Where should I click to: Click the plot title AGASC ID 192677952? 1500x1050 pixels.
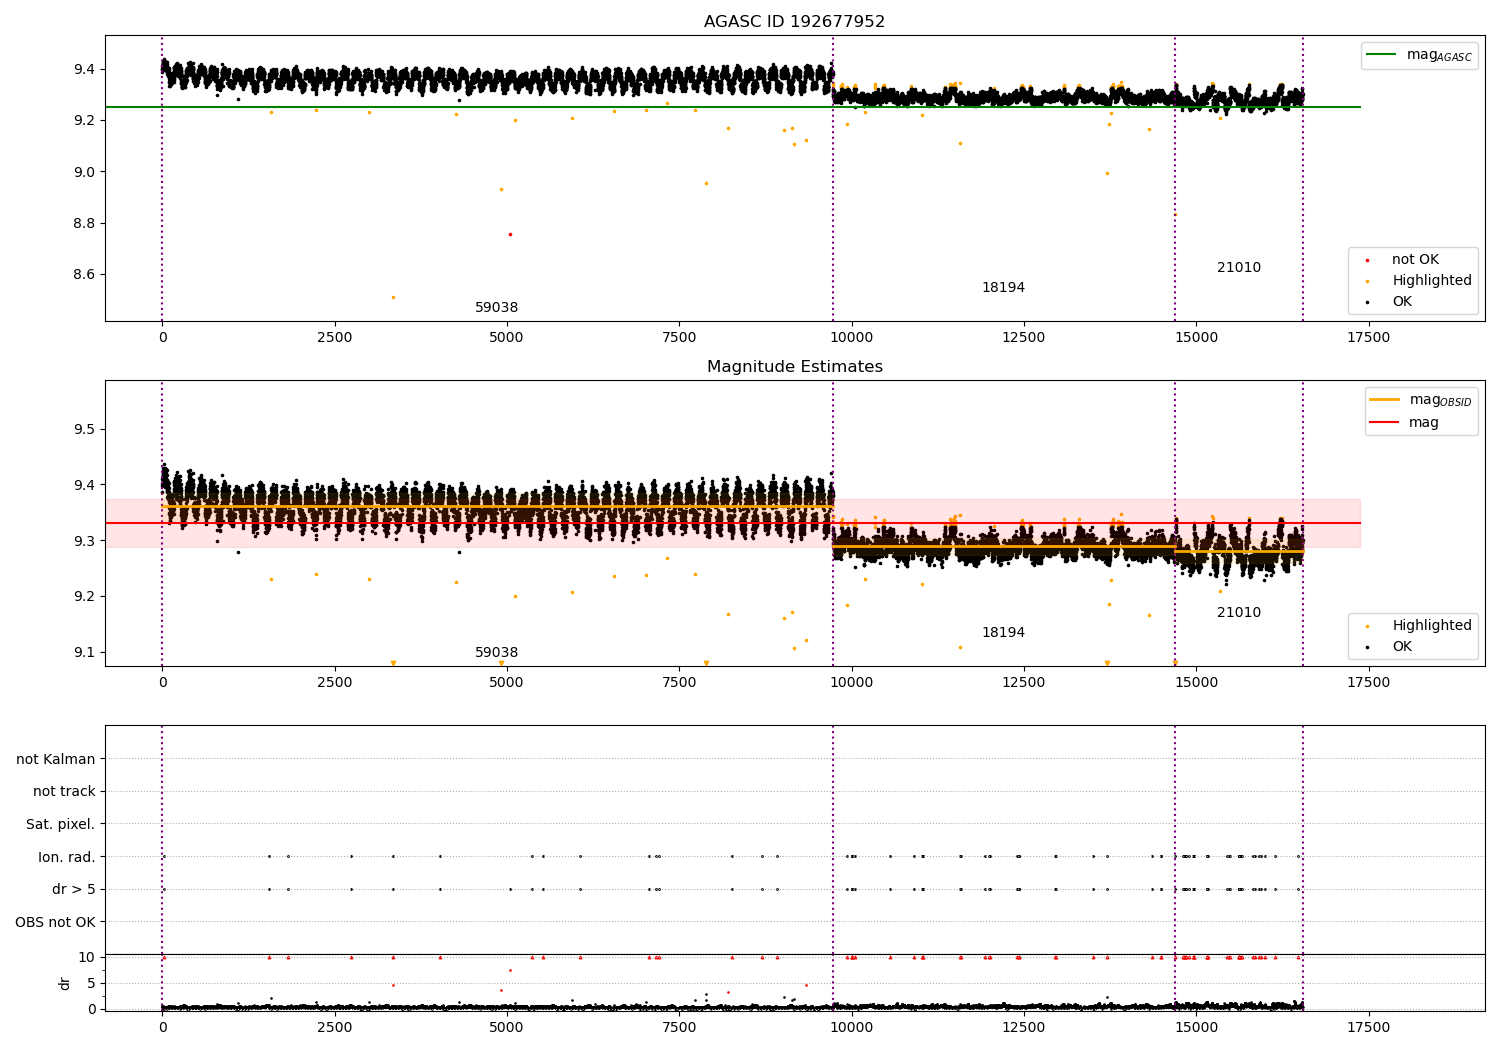tap(794, 22)
